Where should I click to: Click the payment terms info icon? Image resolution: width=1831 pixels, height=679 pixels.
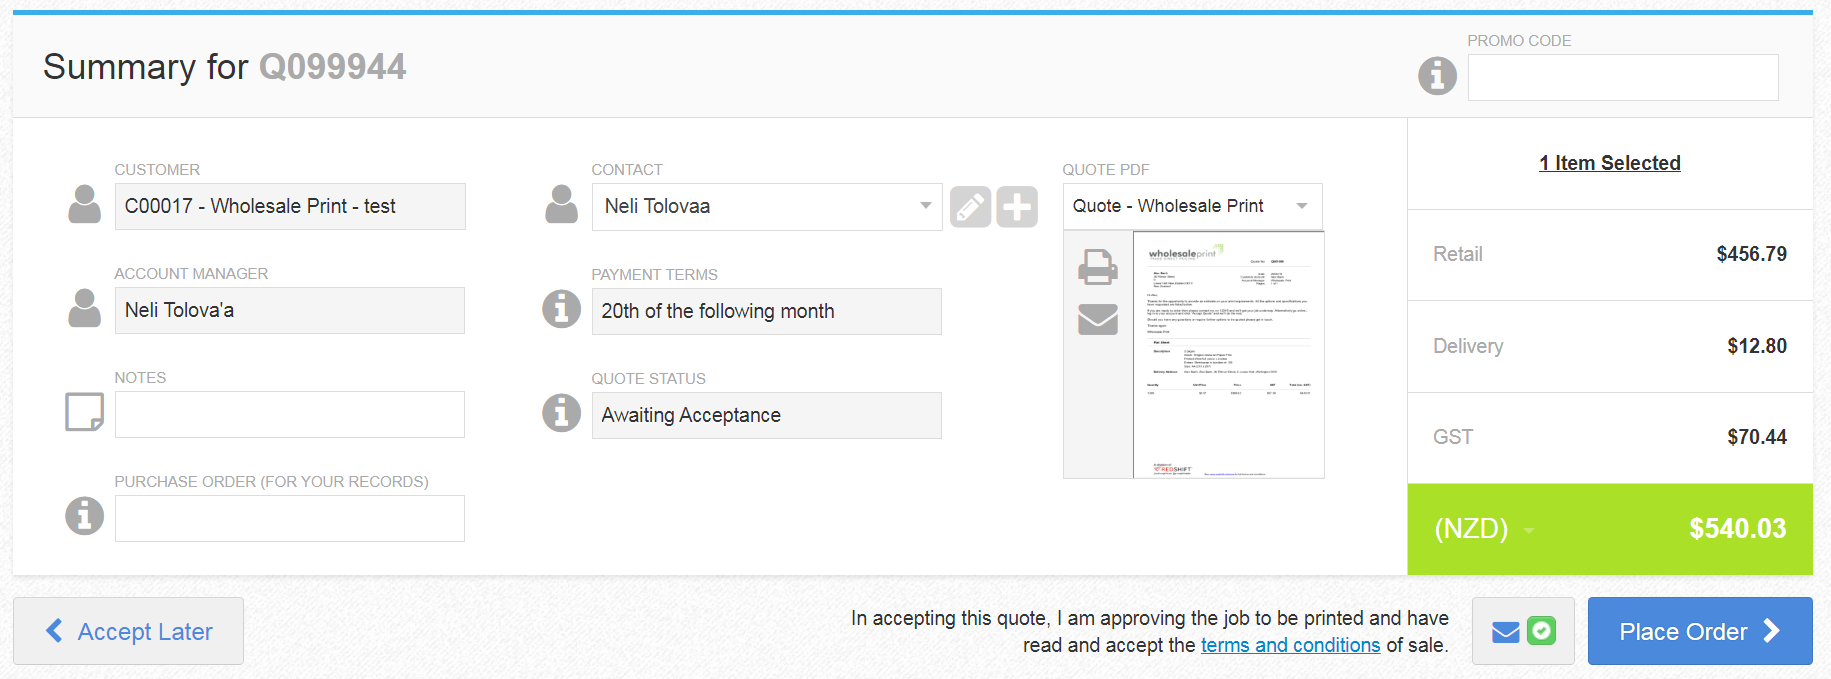pos(561,309)
